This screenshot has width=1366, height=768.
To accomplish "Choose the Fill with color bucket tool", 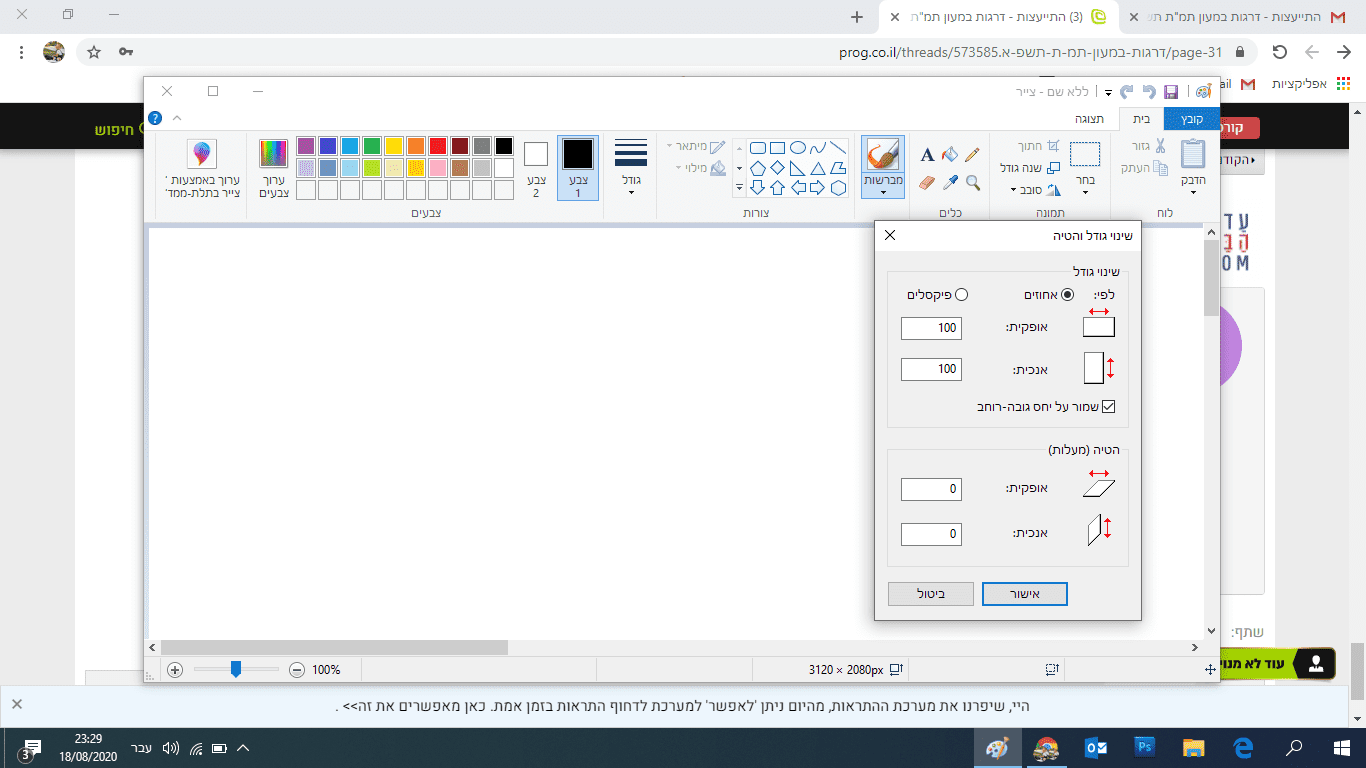I will 949,154.
